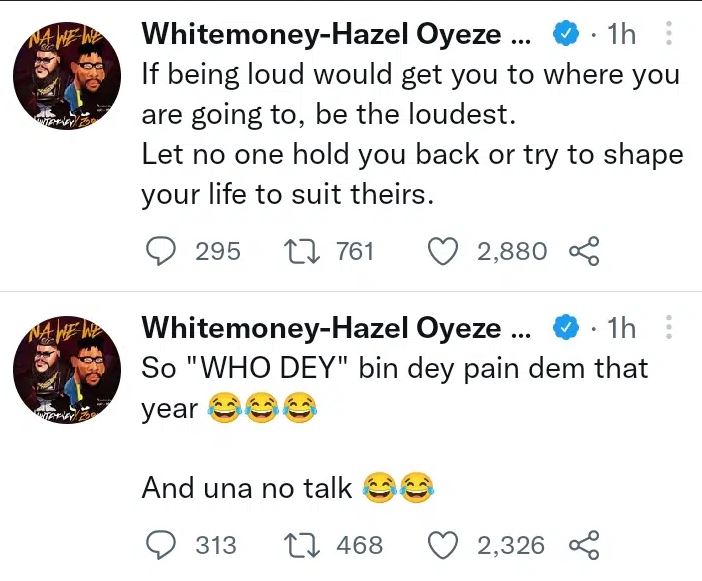Open more options on second tweet
The height and width of the screenshot is (581, 702).
(x=669, y=328)
